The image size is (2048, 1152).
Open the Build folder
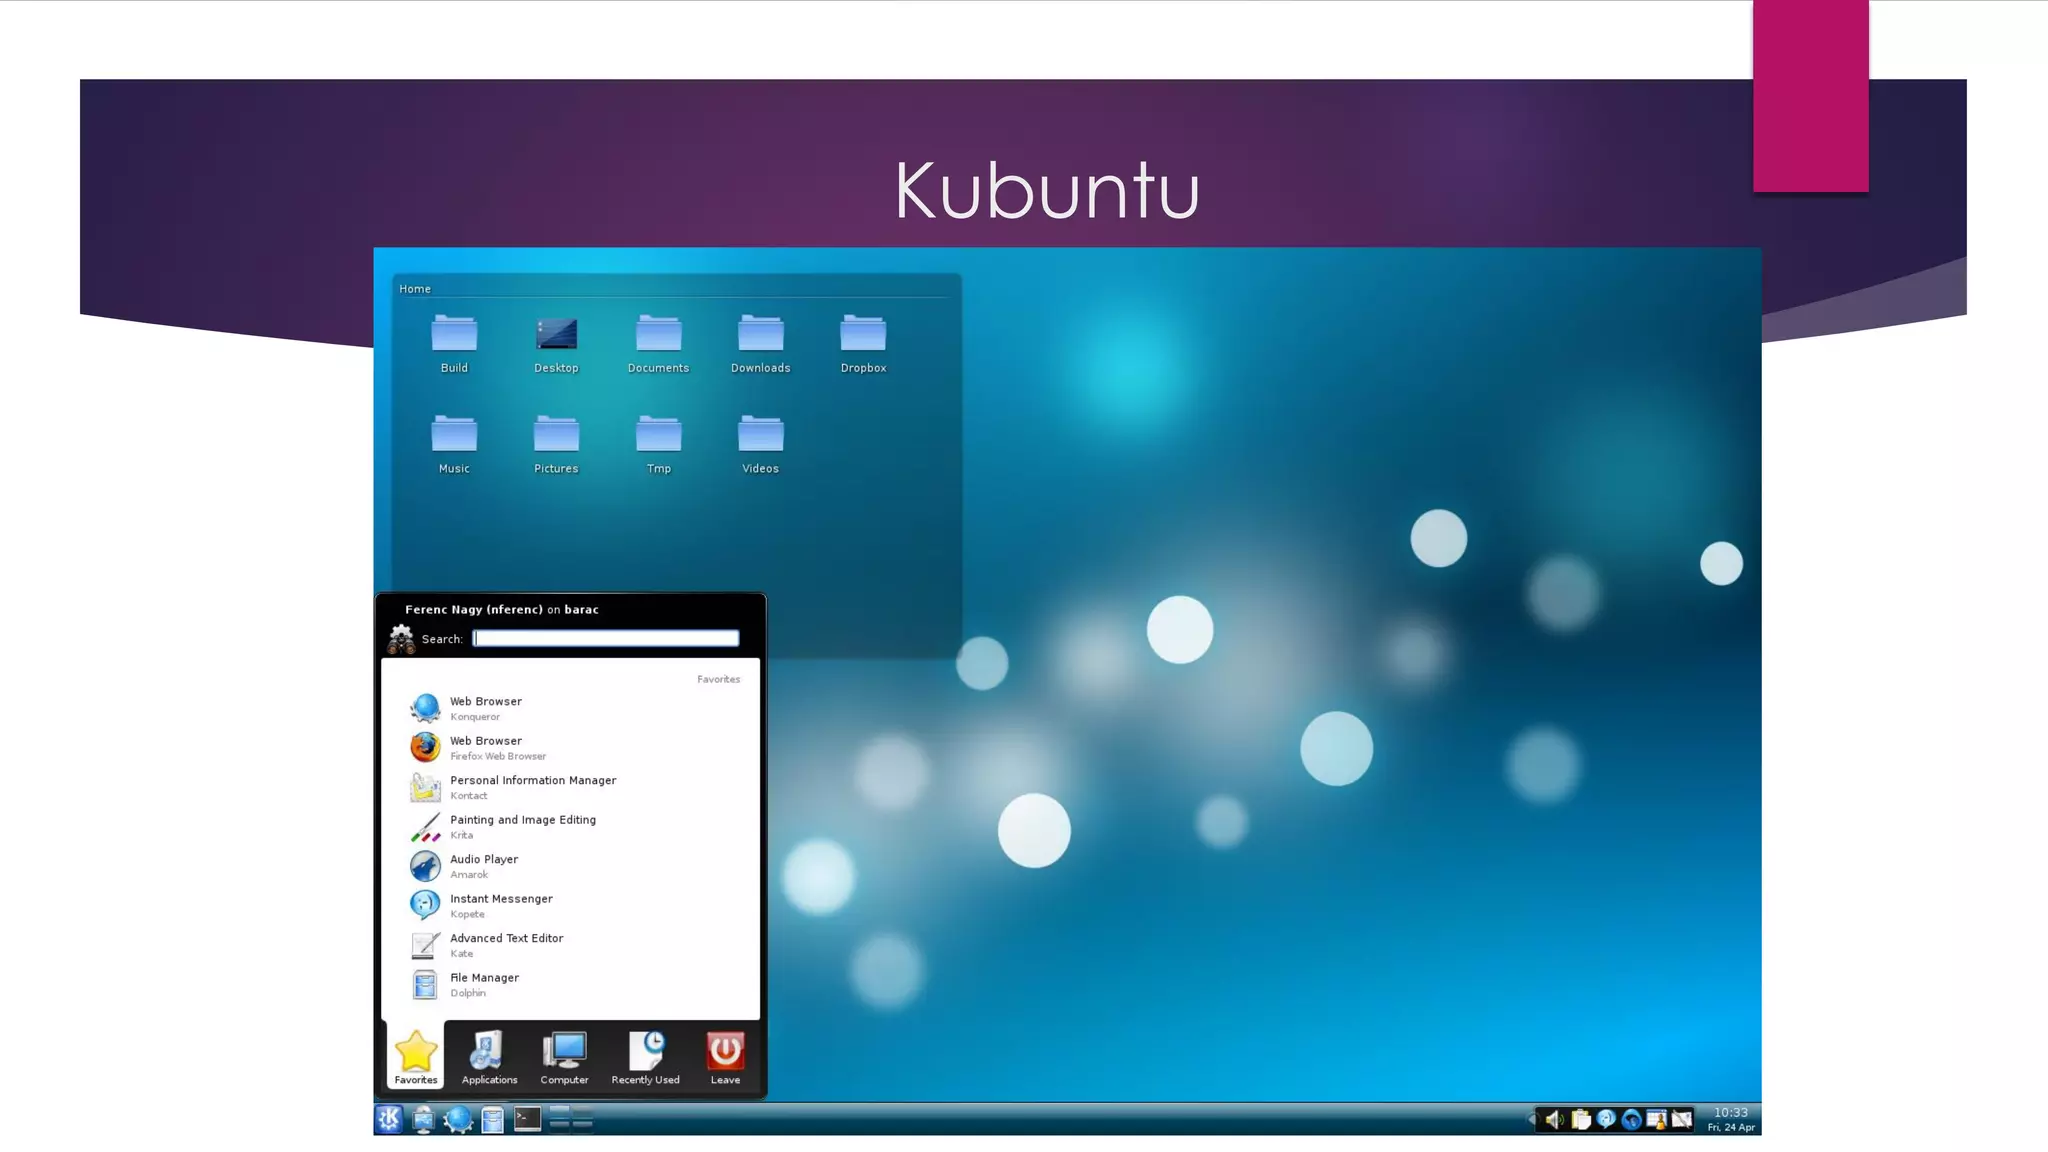click(454, 344)
